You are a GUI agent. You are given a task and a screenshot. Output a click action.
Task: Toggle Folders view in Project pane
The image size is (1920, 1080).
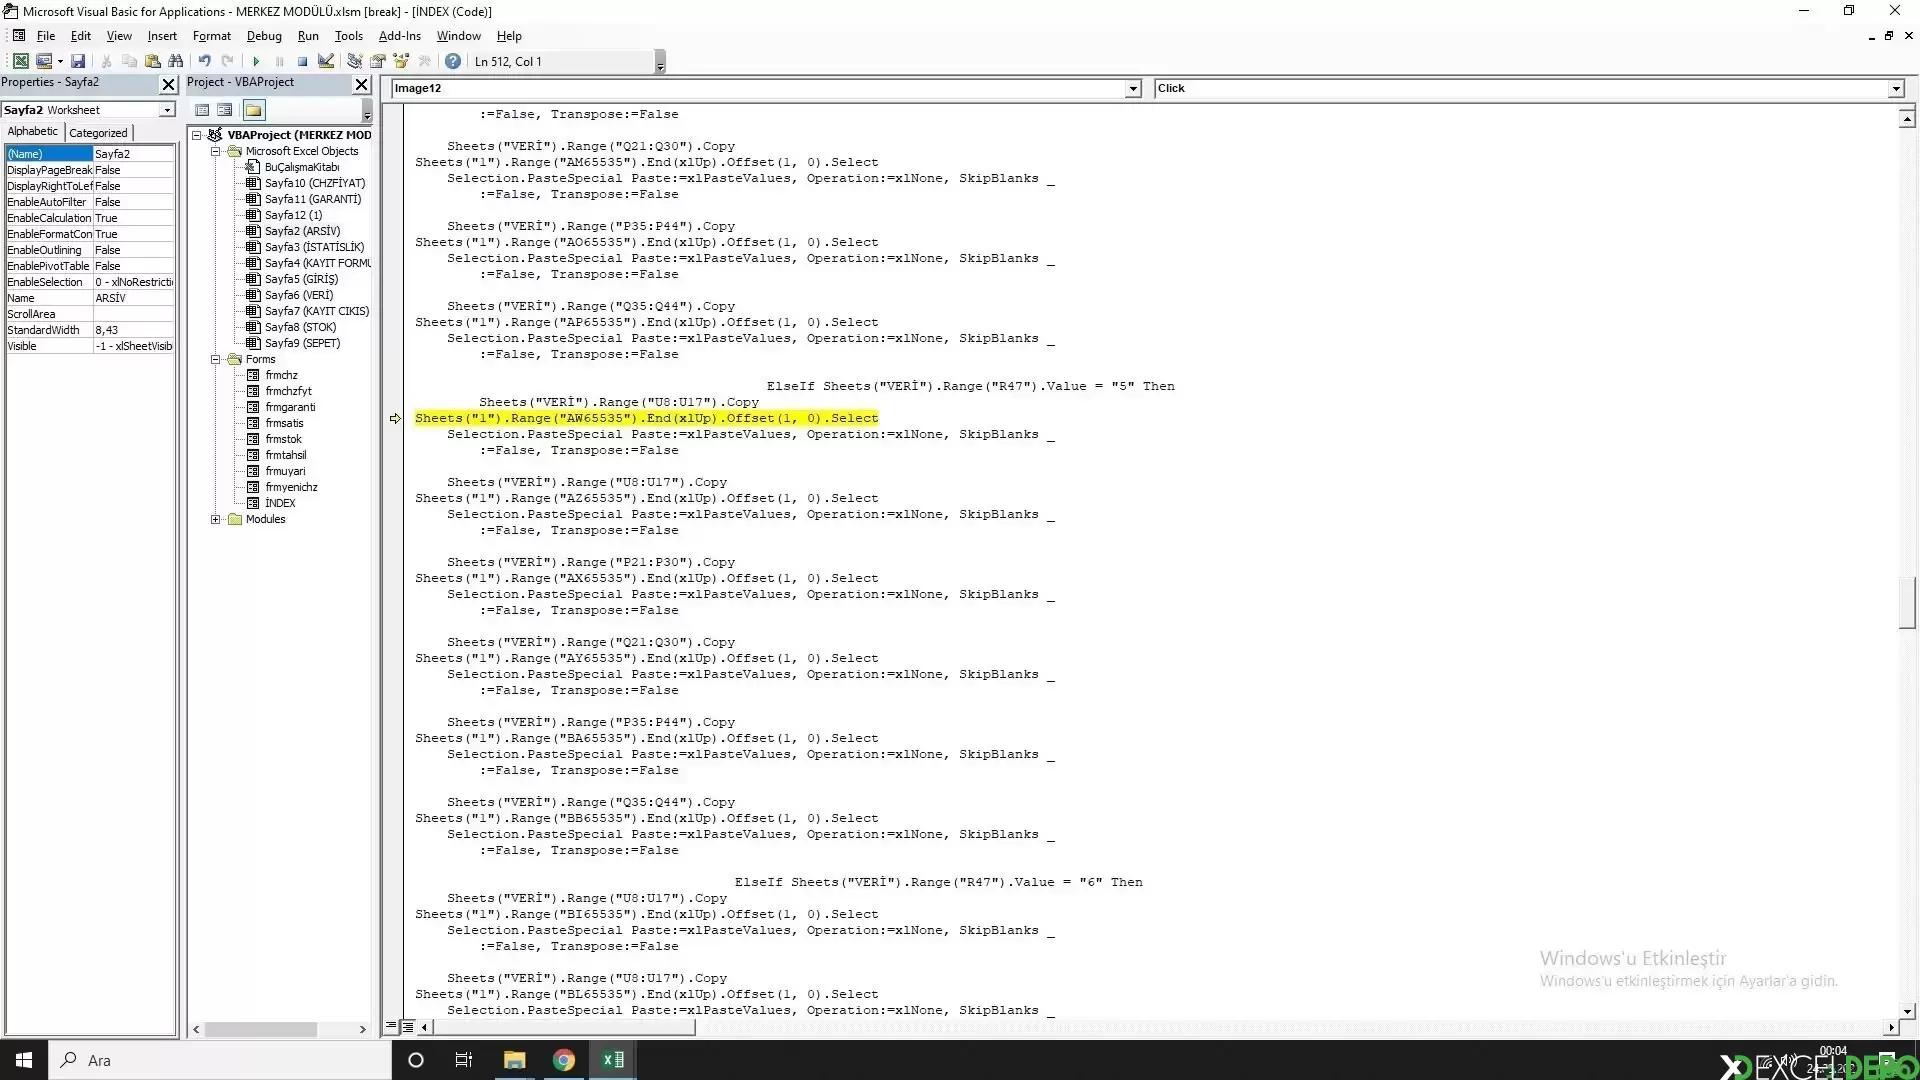point(253,110)
